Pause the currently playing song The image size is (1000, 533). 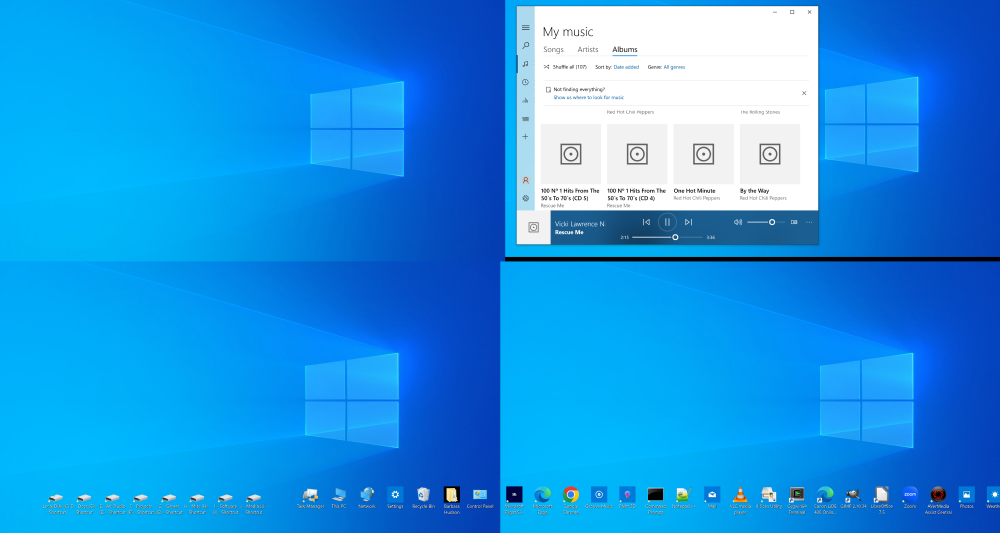coord(667,222)
